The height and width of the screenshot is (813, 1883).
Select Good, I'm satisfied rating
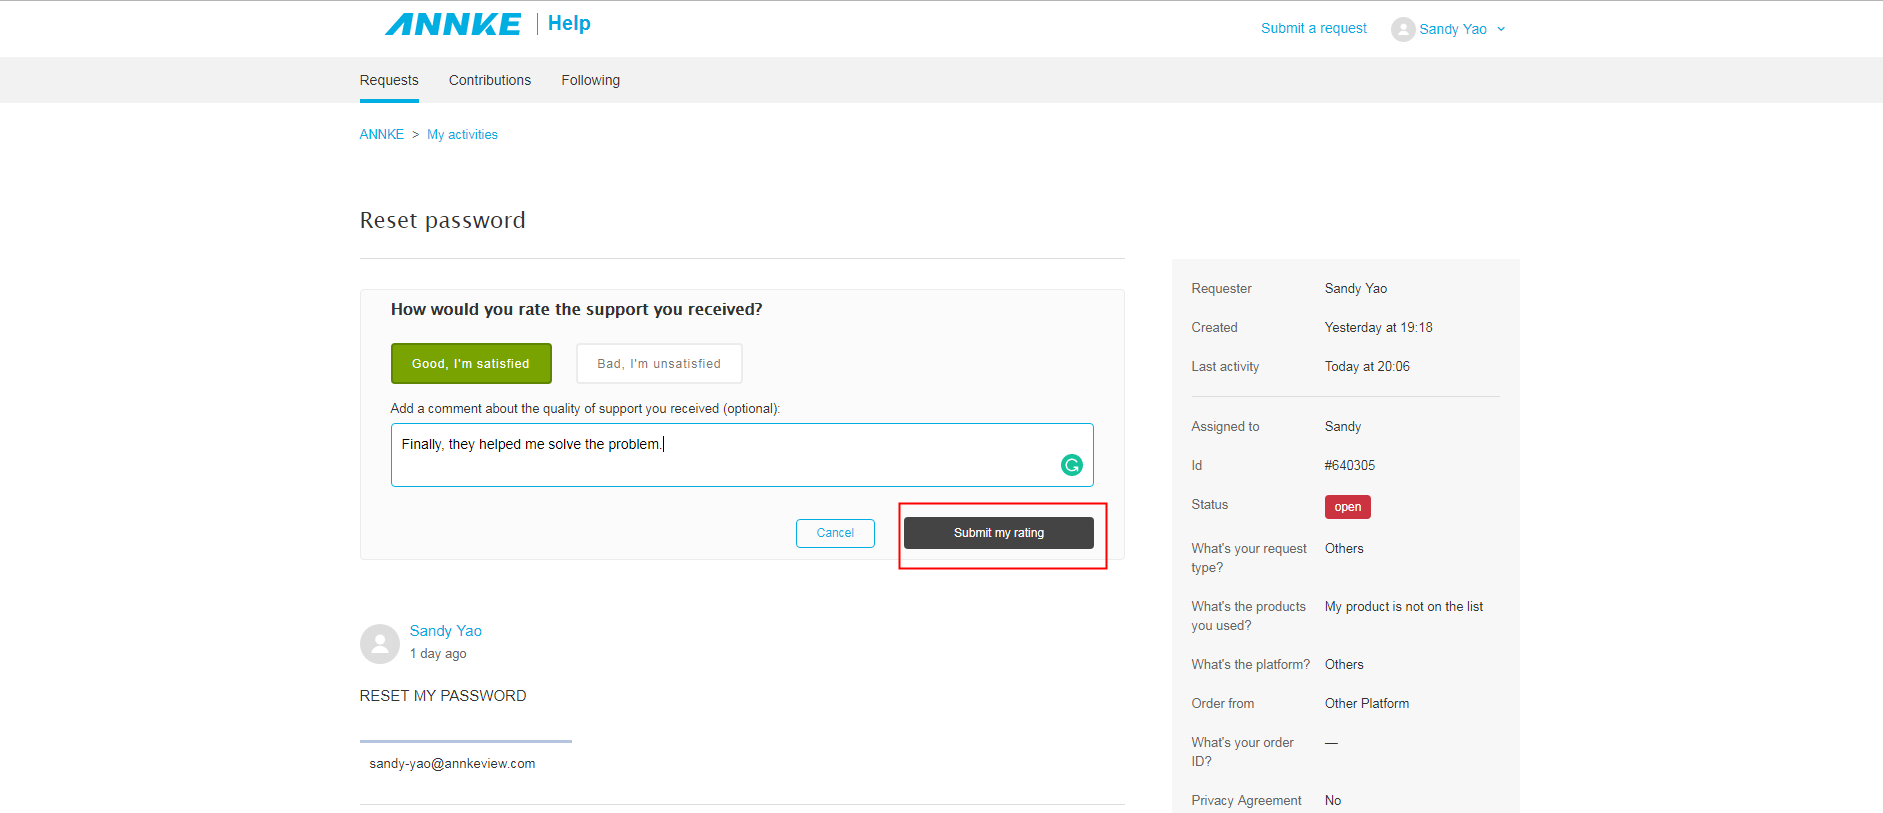(x=471, y=363)
